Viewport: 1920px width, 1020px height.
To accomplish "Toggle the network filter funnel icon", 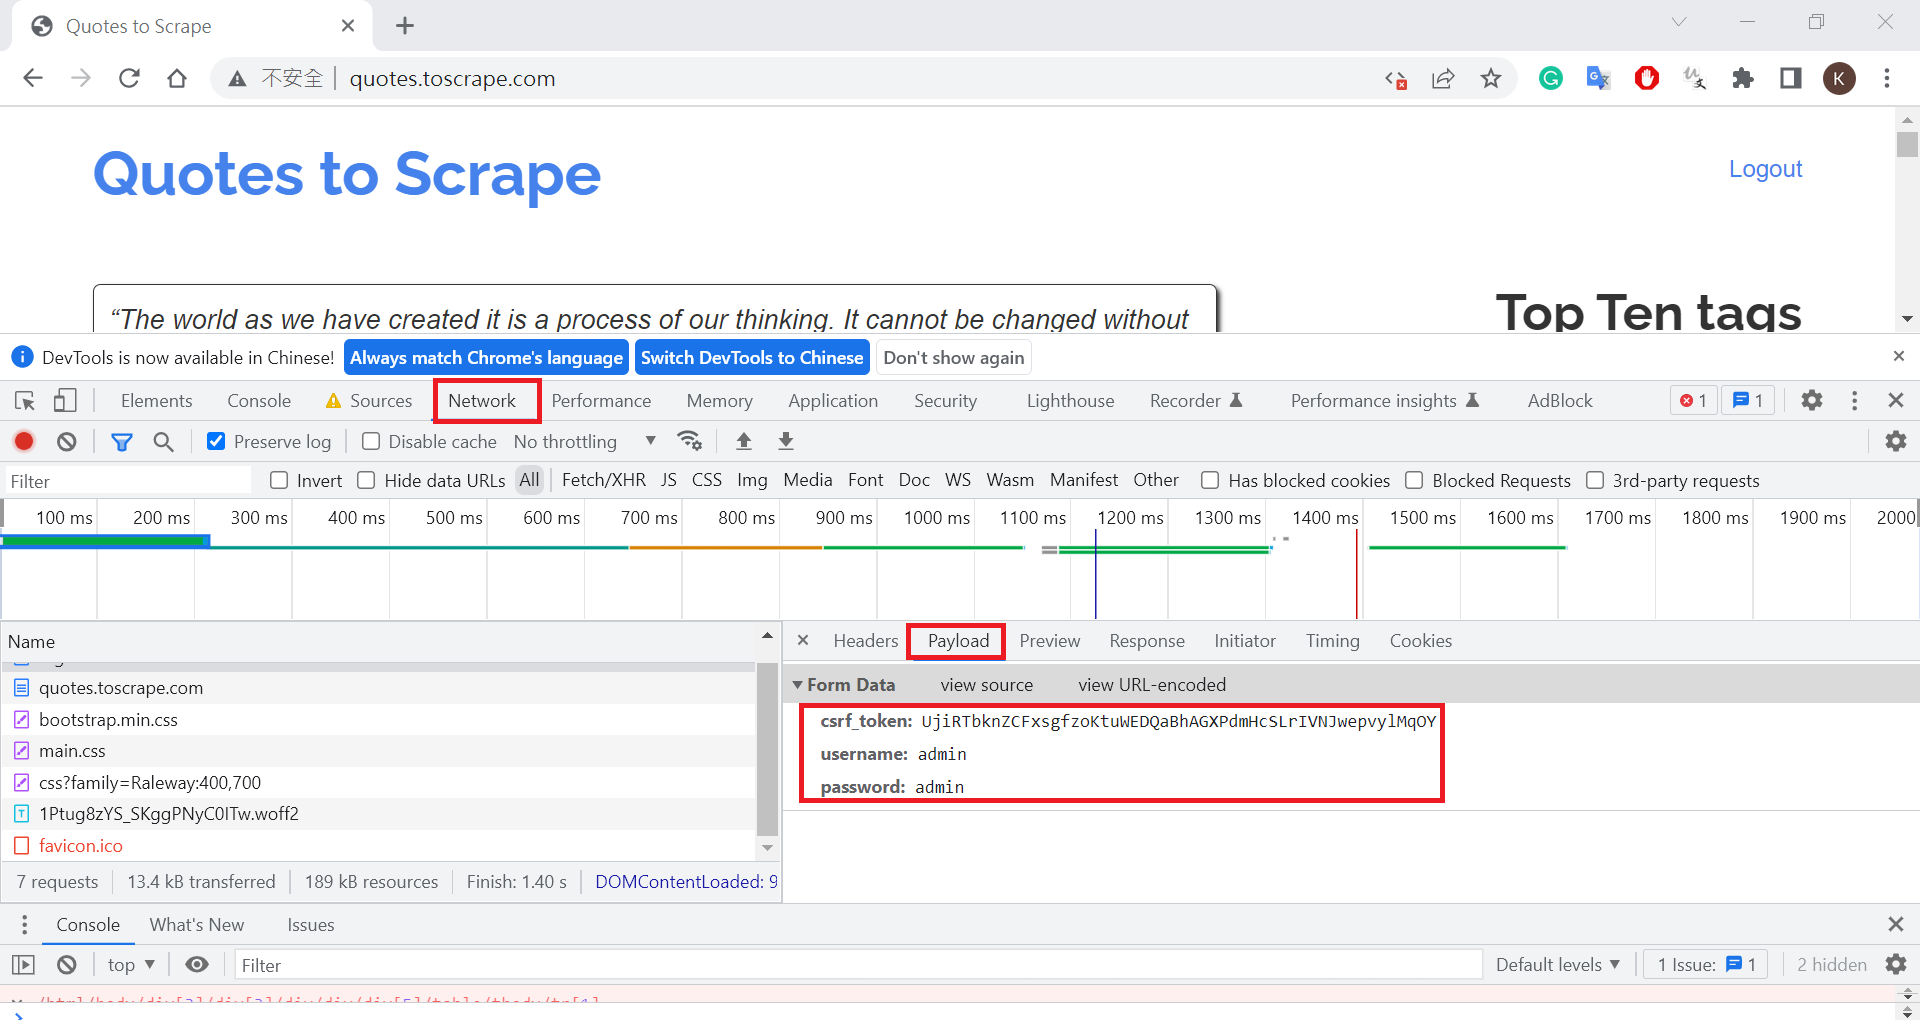I will tap(121, 441).
